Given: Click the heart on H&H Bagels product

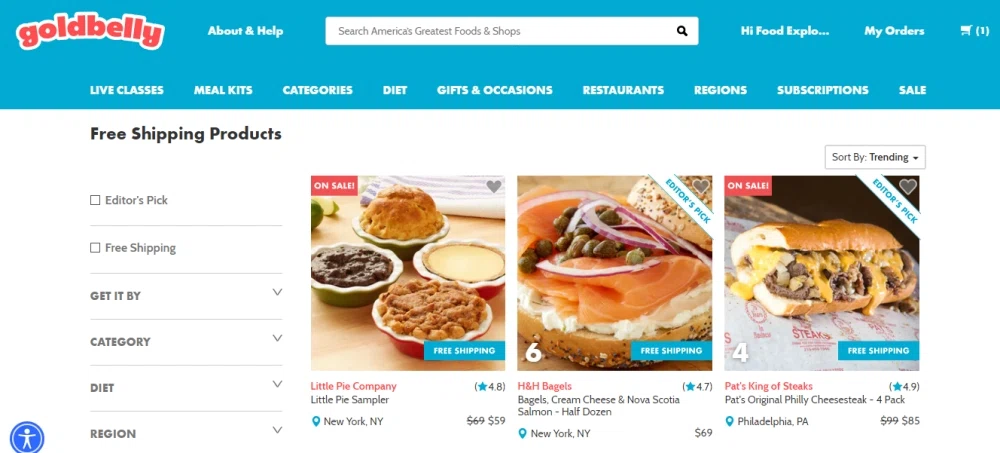Looking at the screenshot, I should [x=701, y=186].
